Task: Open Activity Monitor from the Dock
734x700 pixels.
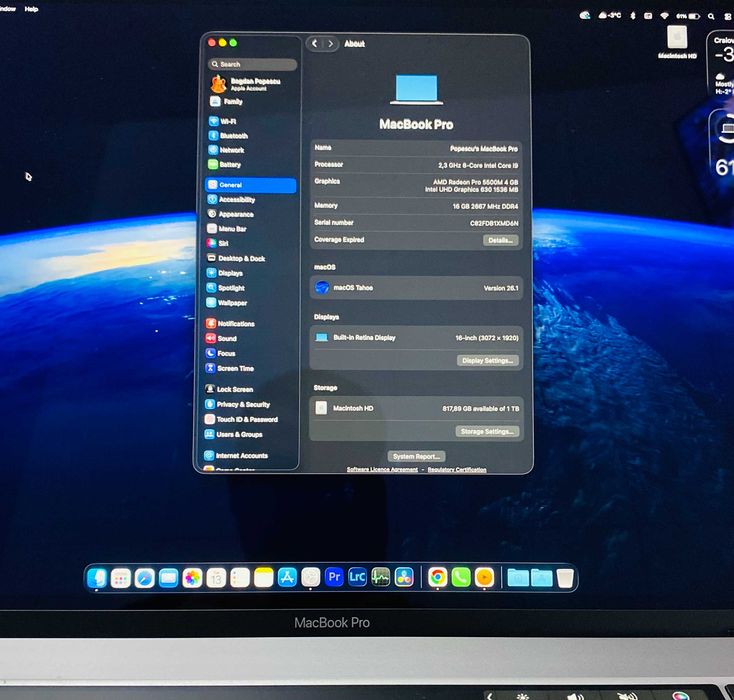Action: click(x=381, y=577)
